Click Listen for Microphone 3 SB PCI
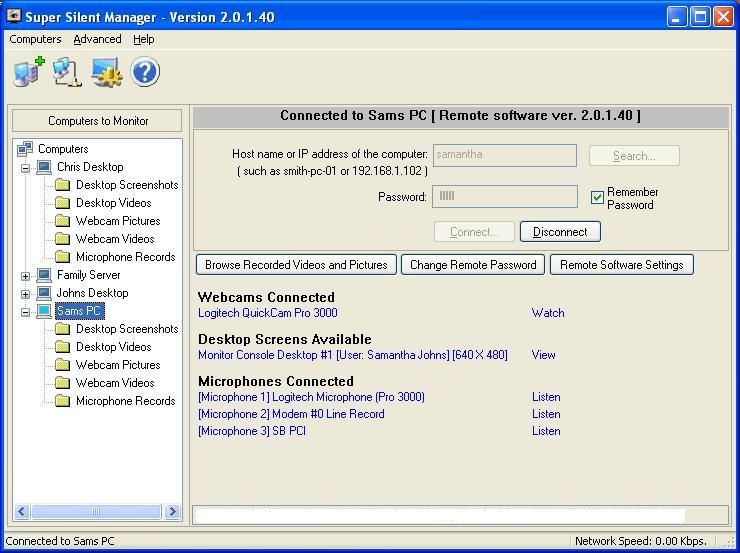 pyautogui.click(x=546, y=431)
